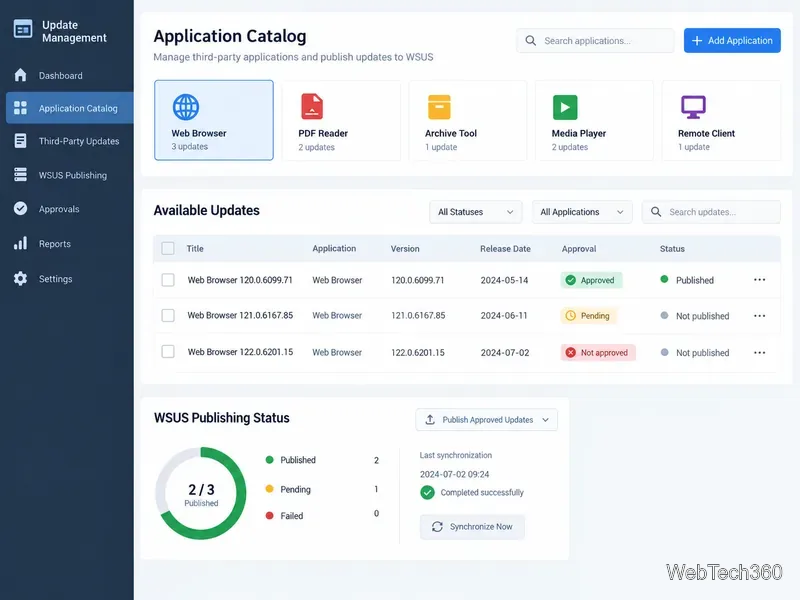Click the yellow Pending legend dot
Screen dimensions: 800x600
[x=269, y=489]
